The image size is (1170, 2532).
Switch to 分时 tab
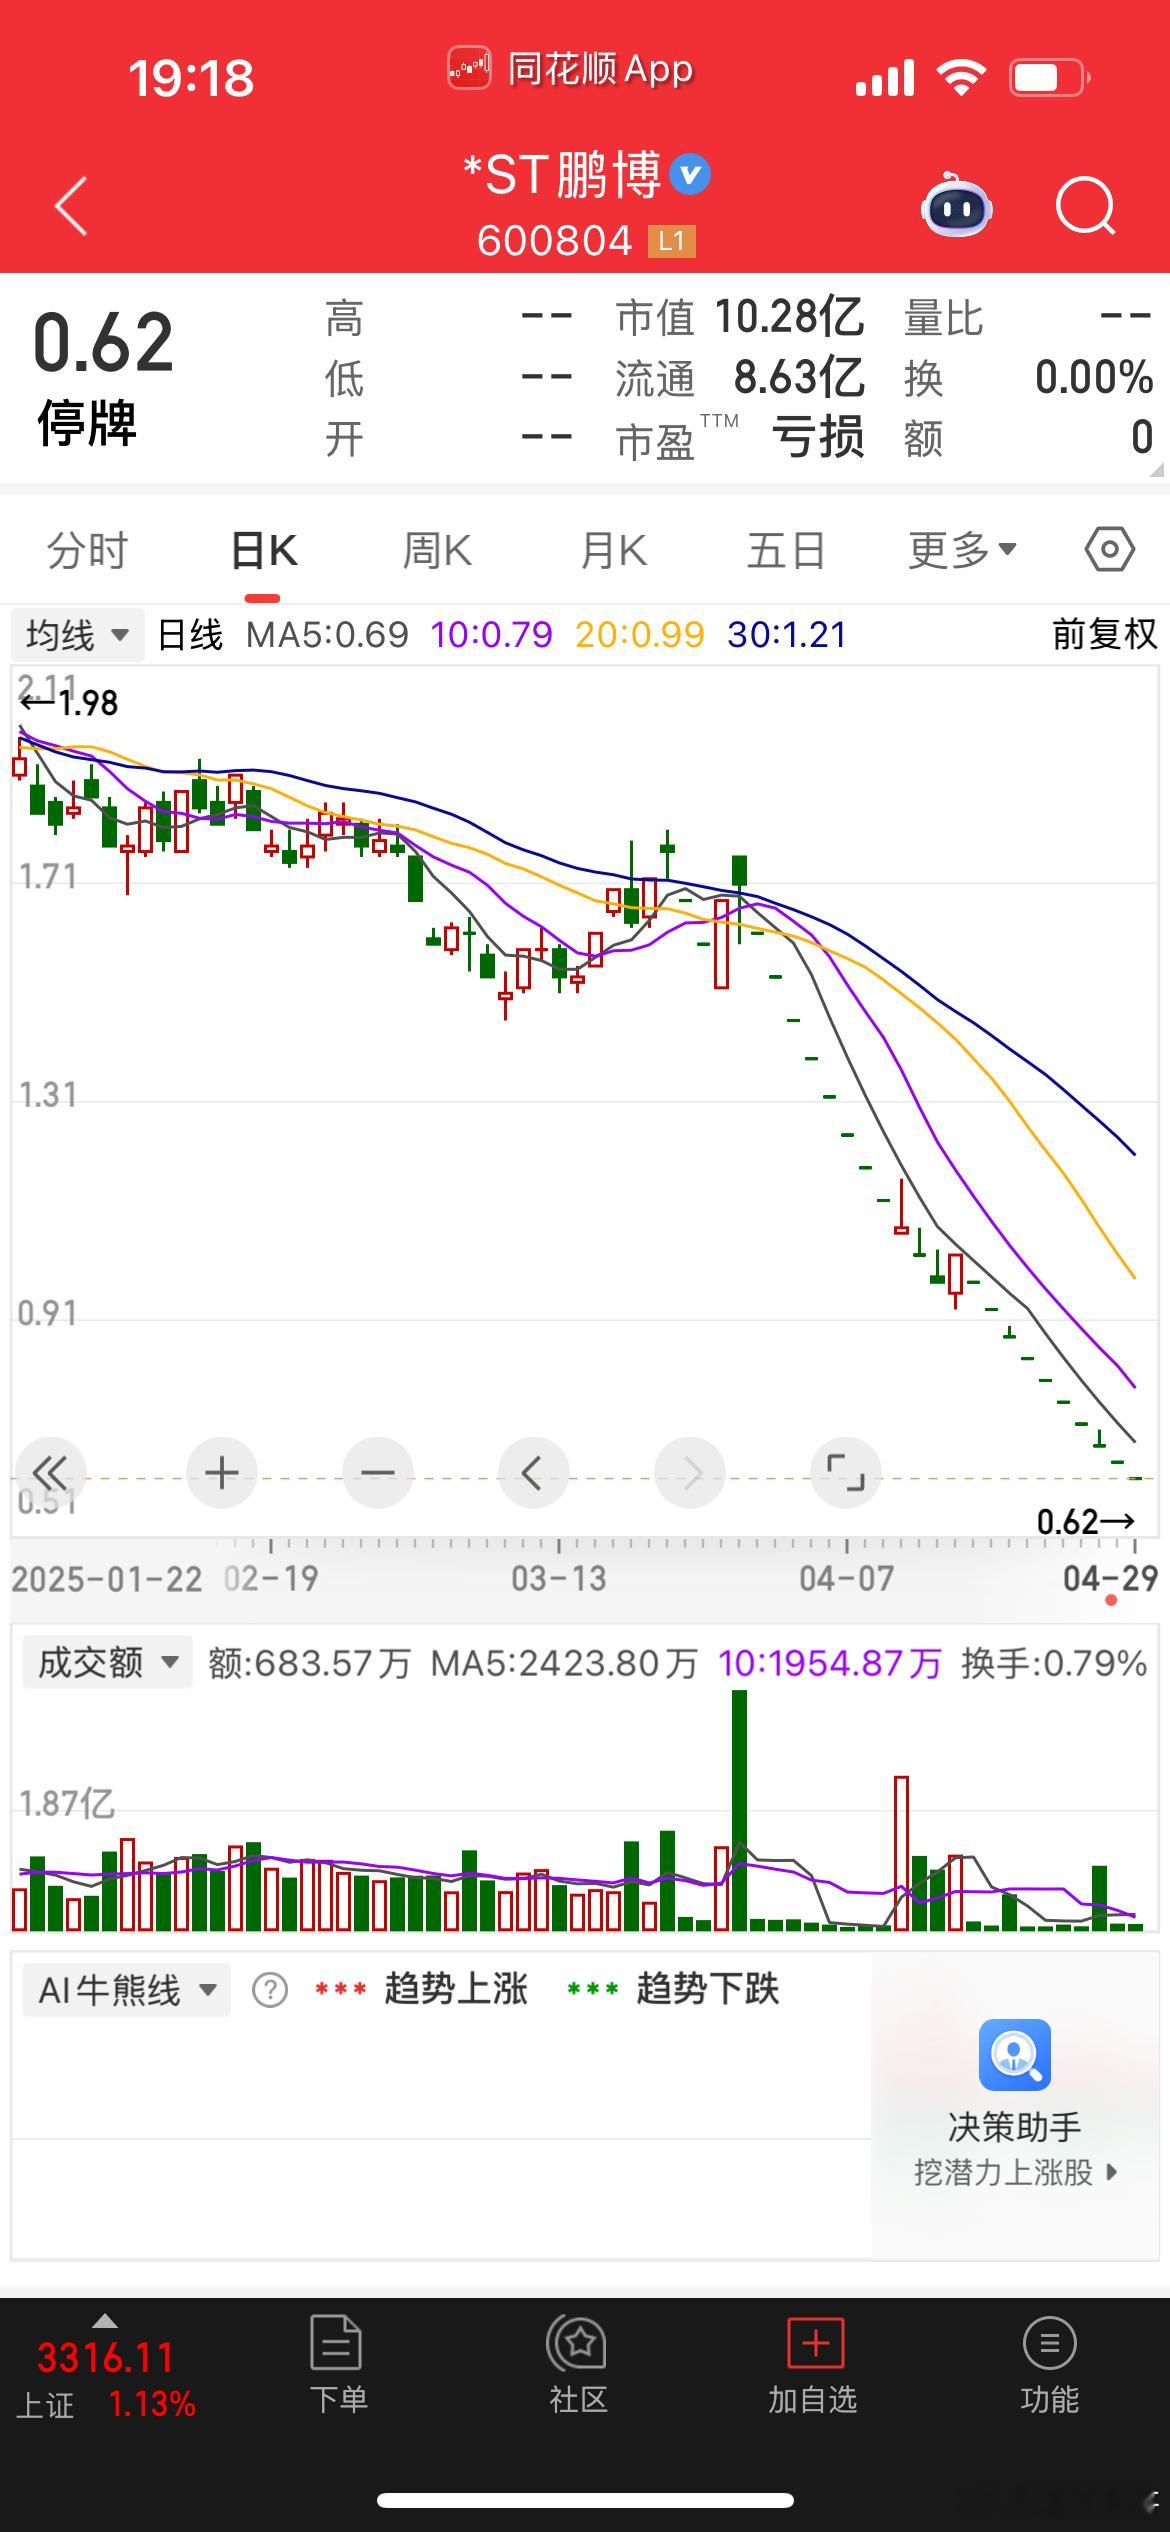88,551
